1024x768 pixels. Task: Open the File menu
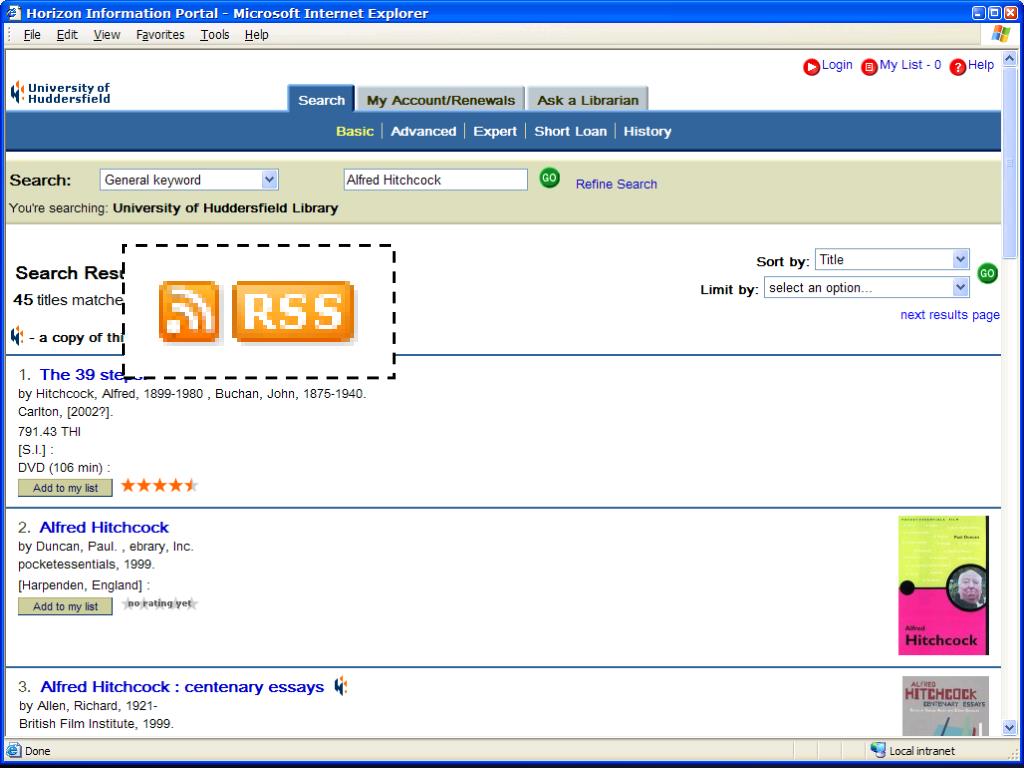click(x=32, y=35)
